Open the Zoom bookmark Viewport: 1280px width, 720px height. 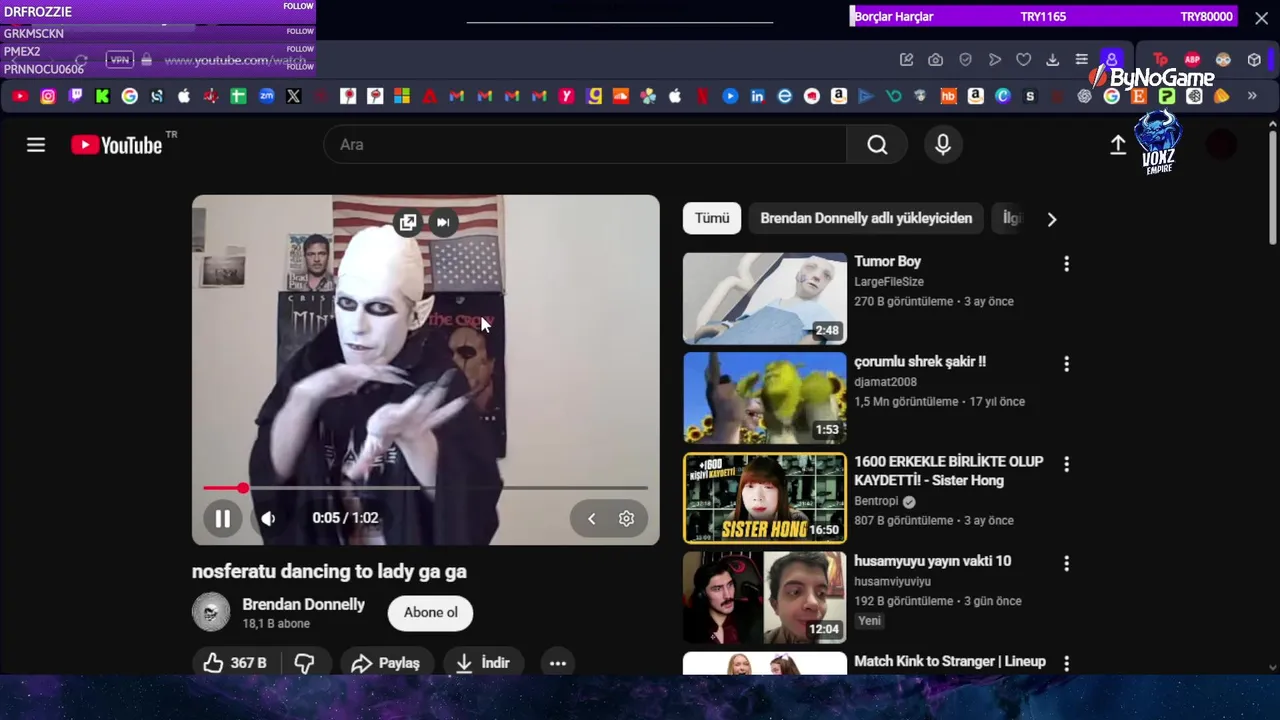tap(266, 96)
